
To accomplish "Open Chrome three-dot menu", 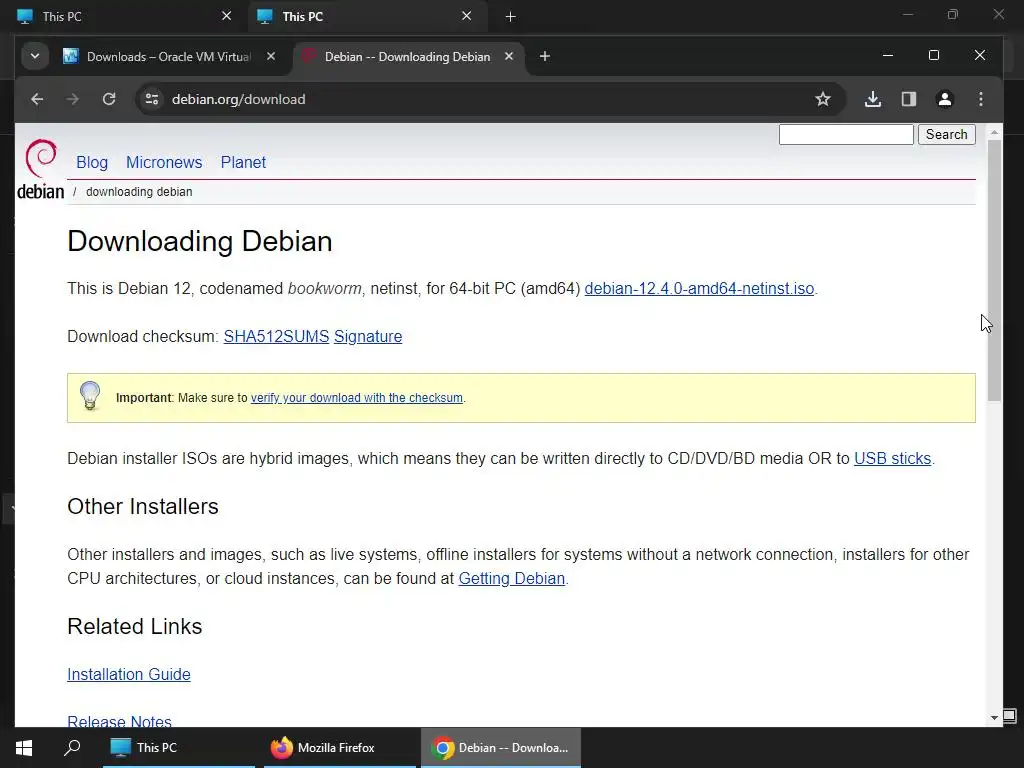I will [x=981, y=99].
